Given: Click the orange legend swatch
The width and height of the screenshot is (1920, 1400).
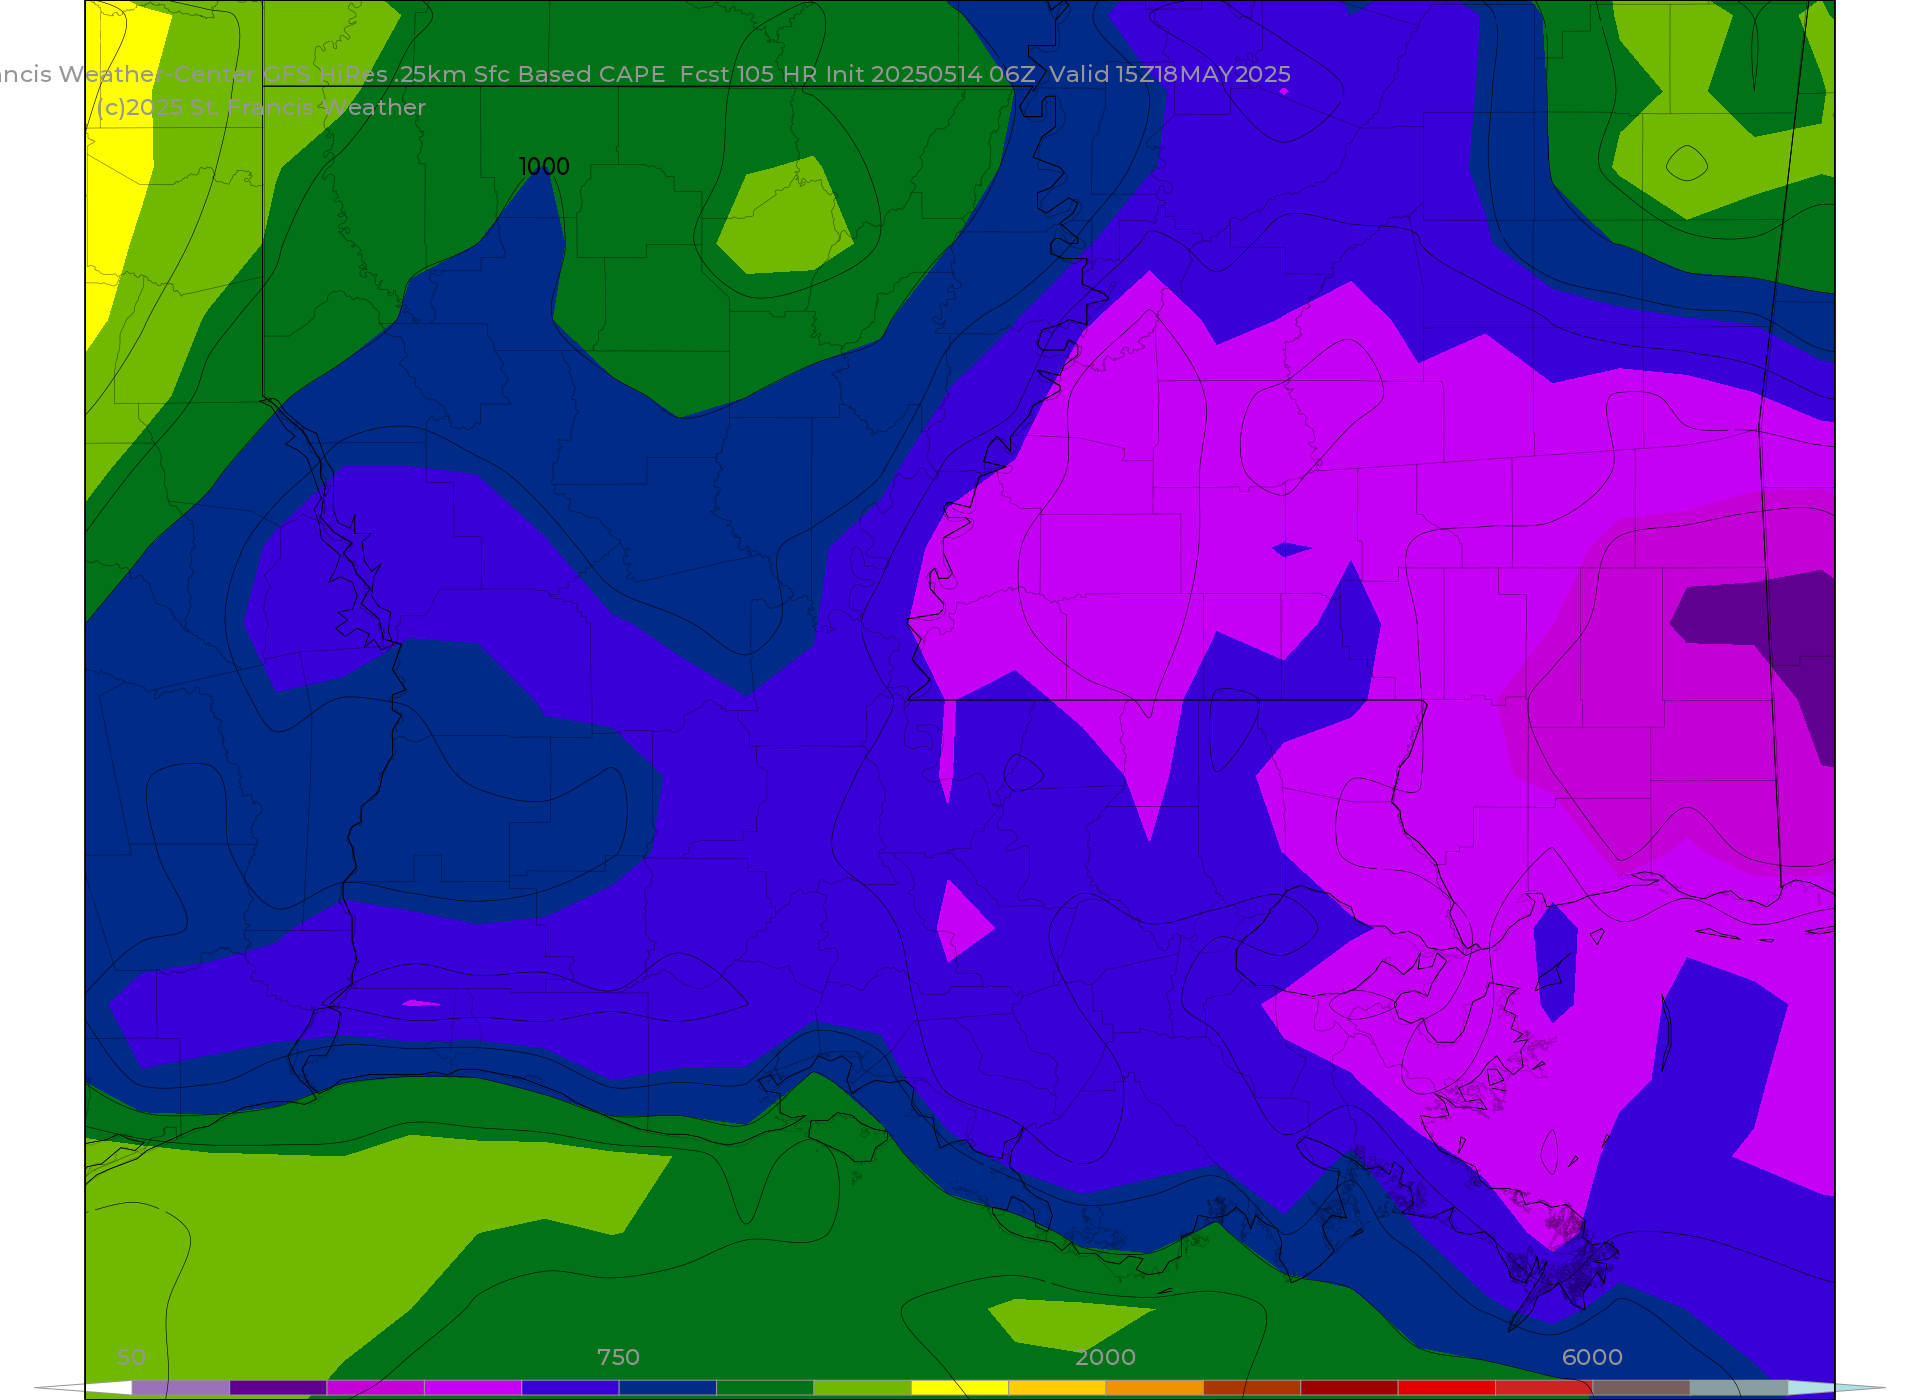Looking at the screenshot, I should click(1155, 1388).
